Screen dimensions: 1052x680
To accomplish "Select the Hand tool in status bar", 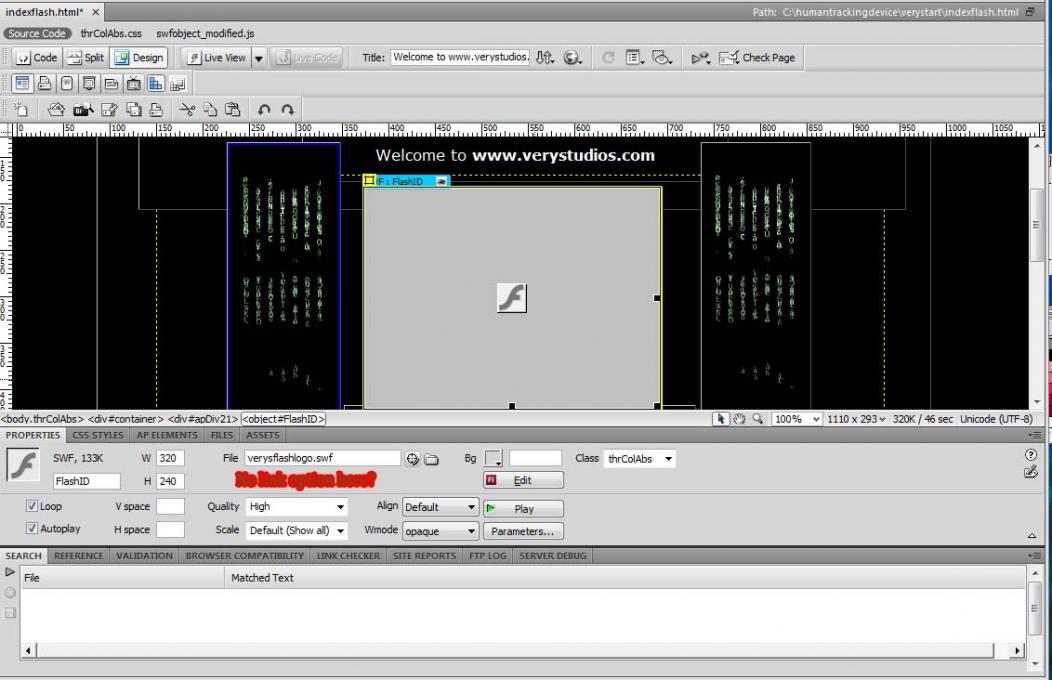I will (739, 418).
